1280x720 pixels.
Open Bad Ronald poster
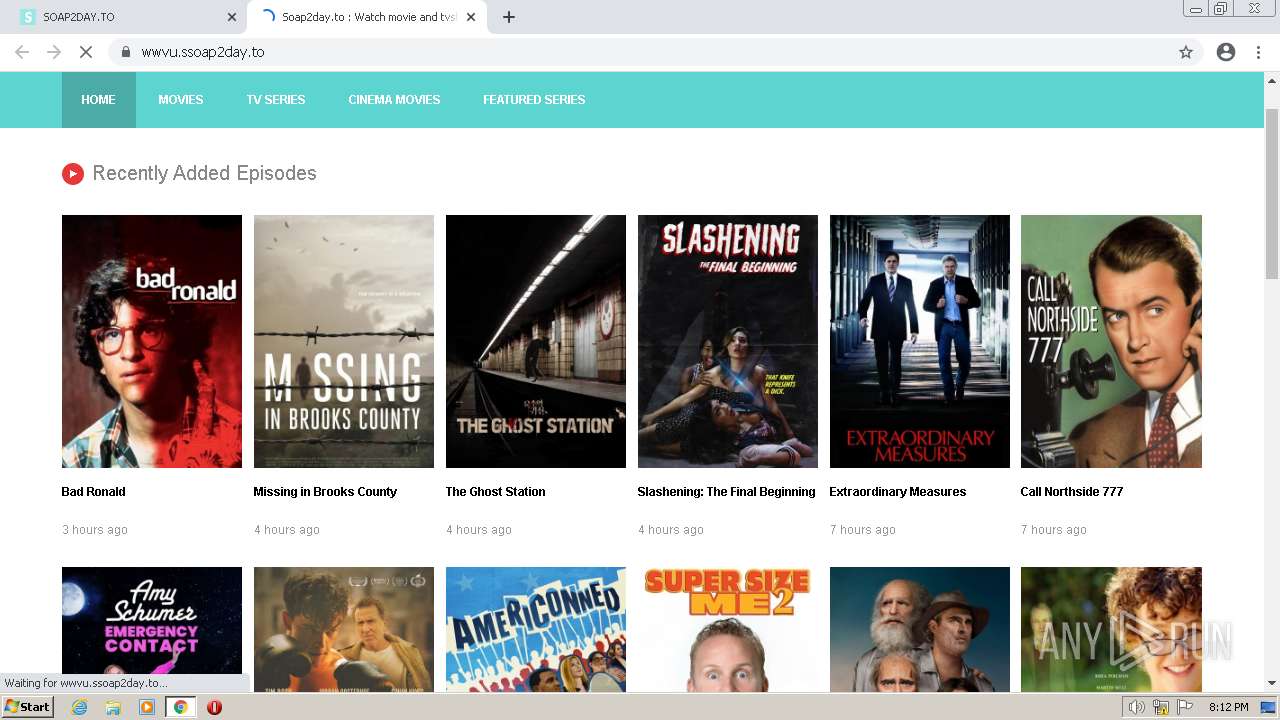(152, 341)
